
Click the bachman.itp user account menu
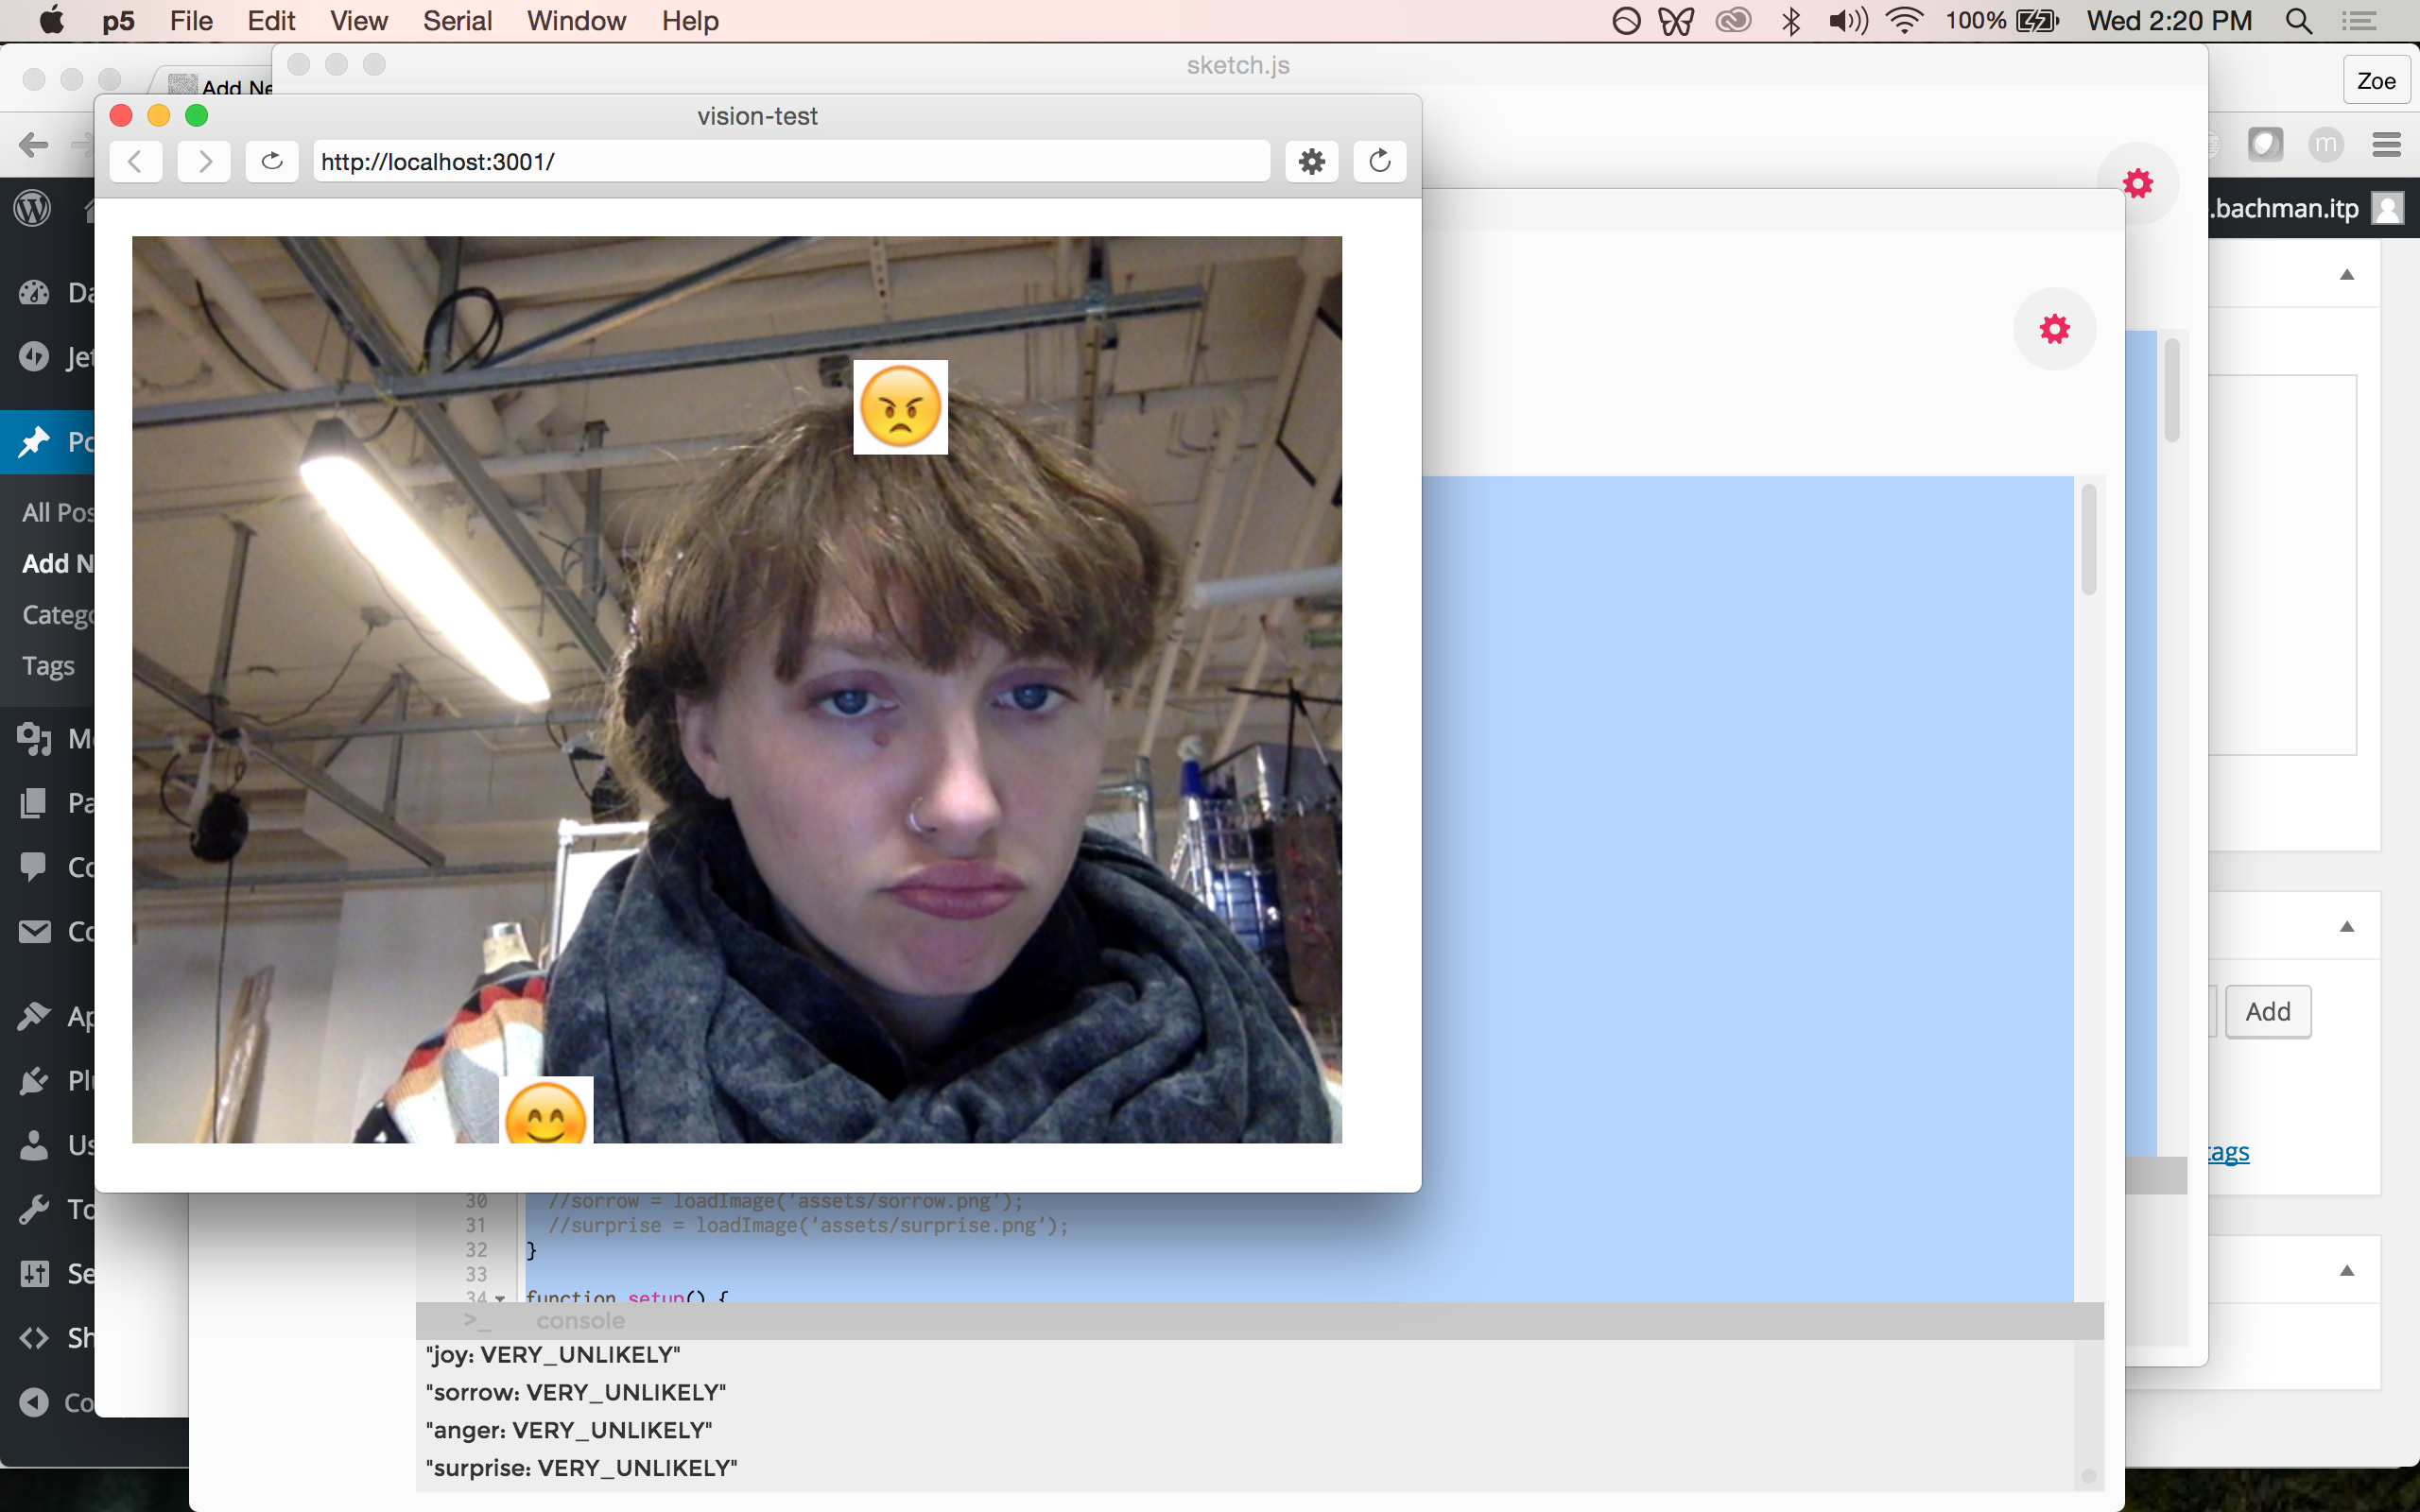2305,208
